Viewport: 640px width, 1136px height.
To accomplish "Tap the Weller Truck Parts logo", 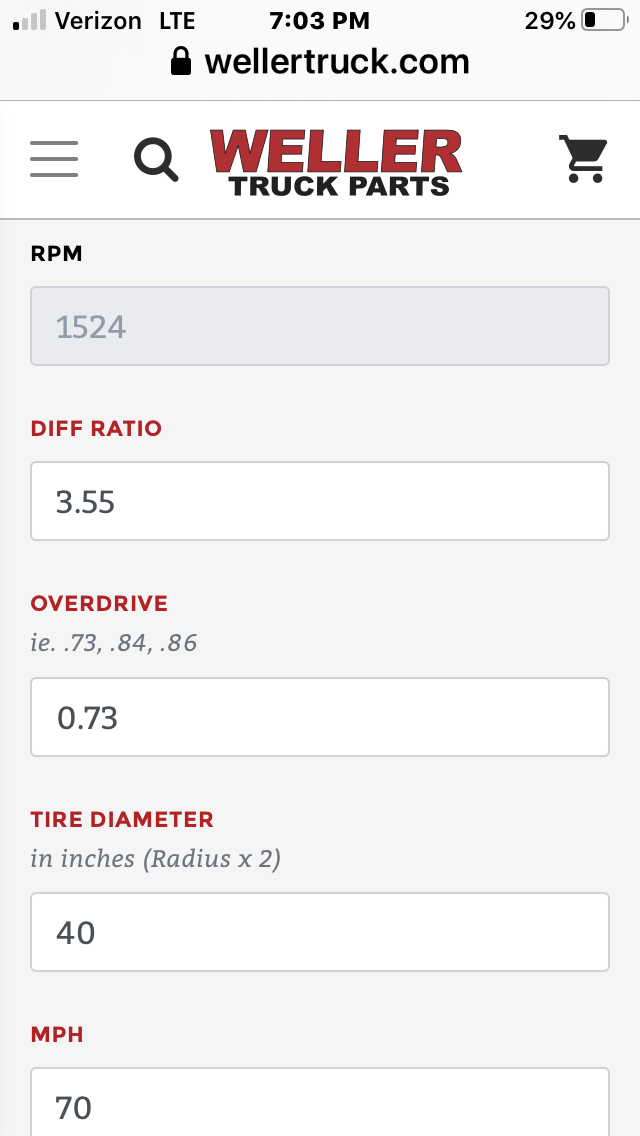I will (x=336, y=162).
